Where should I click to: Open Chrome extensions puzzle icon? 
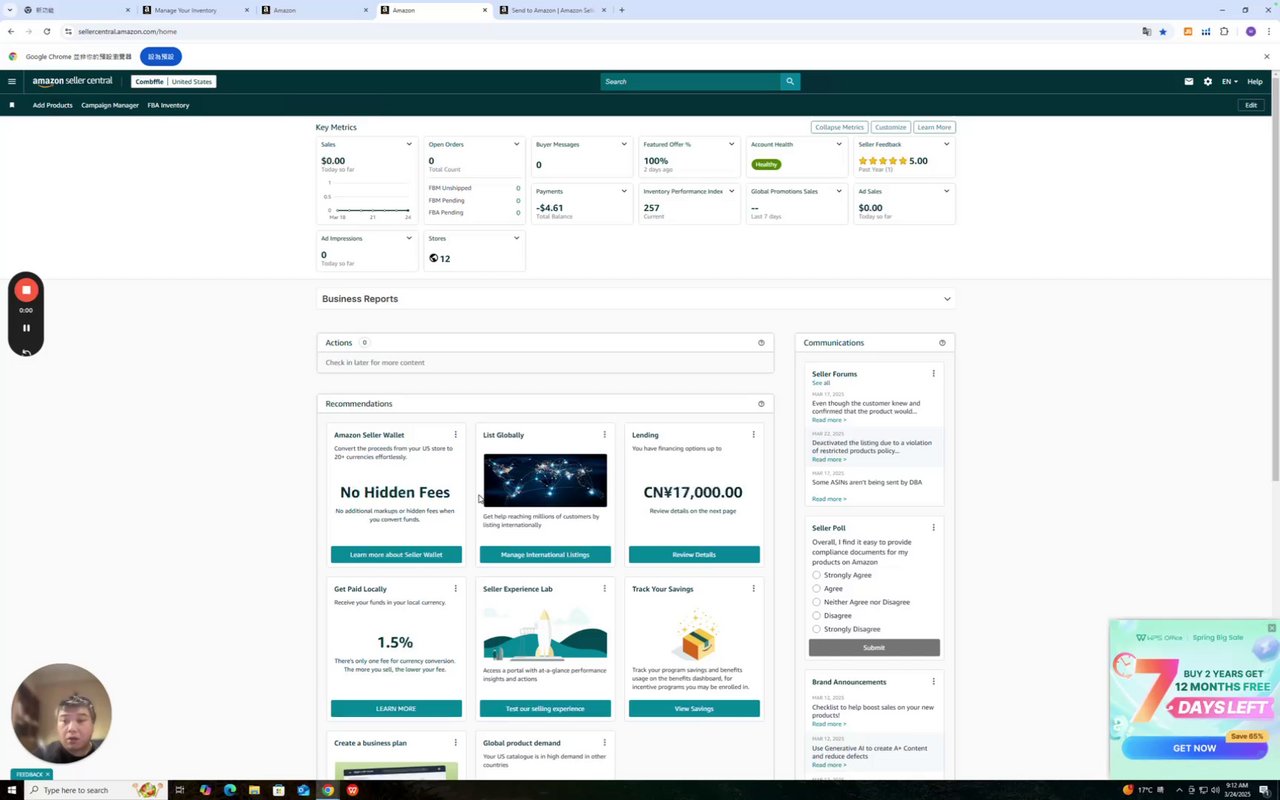pyautogui.click(x=1224, y=31)
